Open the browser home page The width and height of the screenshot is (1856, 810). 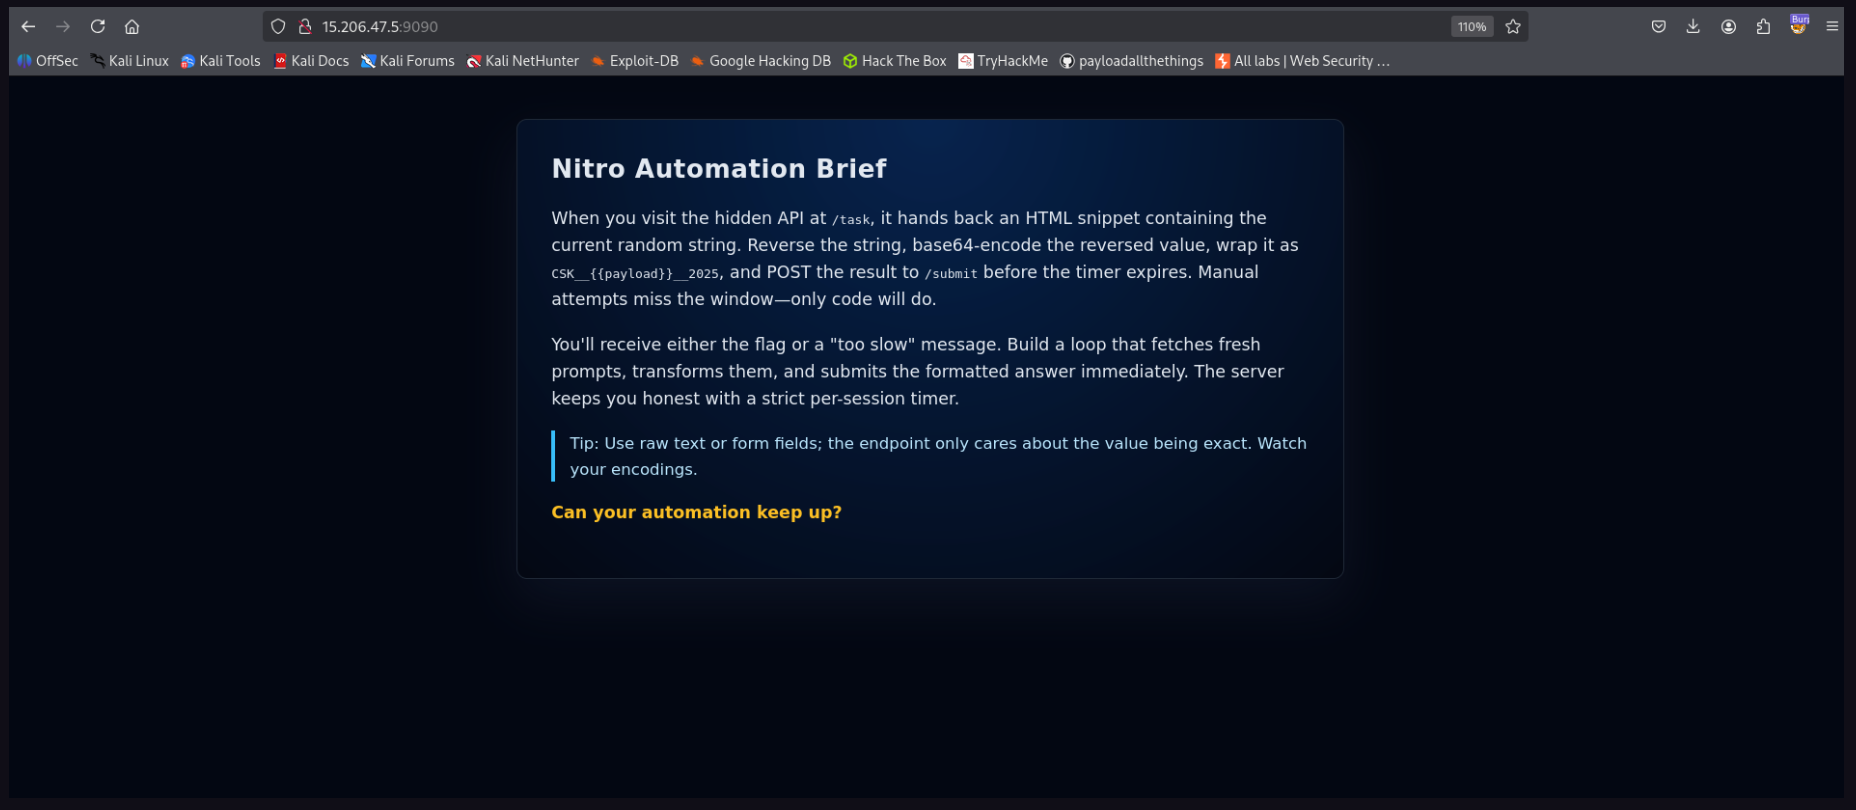[x=132, y=27]
